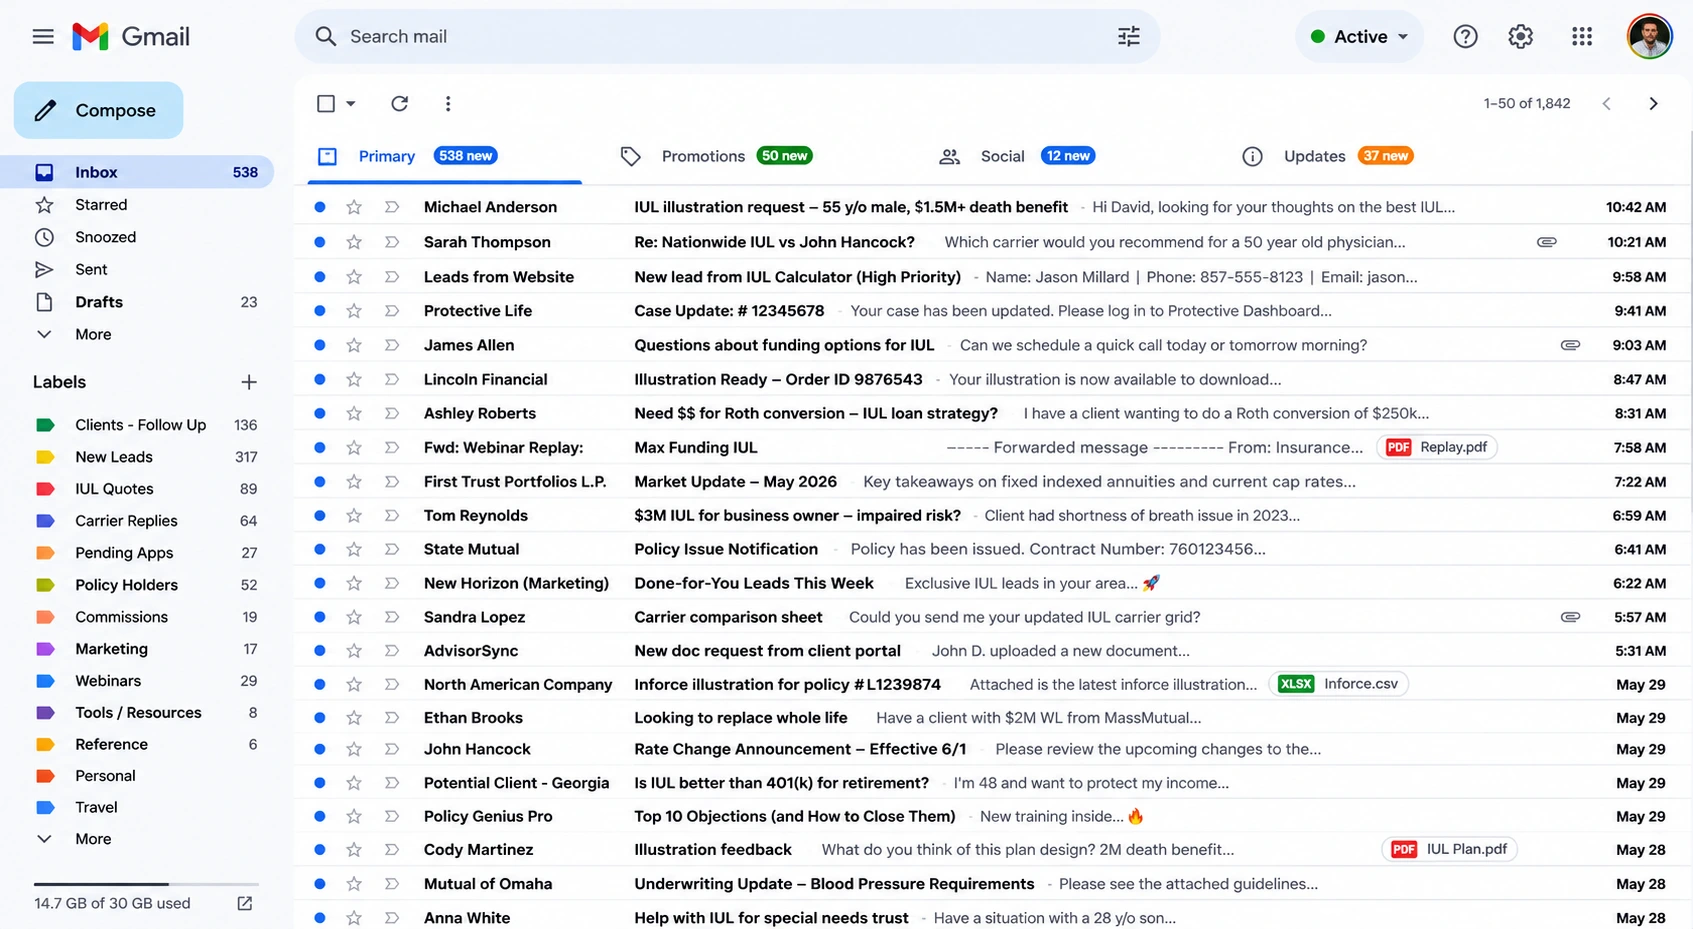Switch to the Primary tab
1693x929 pixels.
[x=444, y=156]
